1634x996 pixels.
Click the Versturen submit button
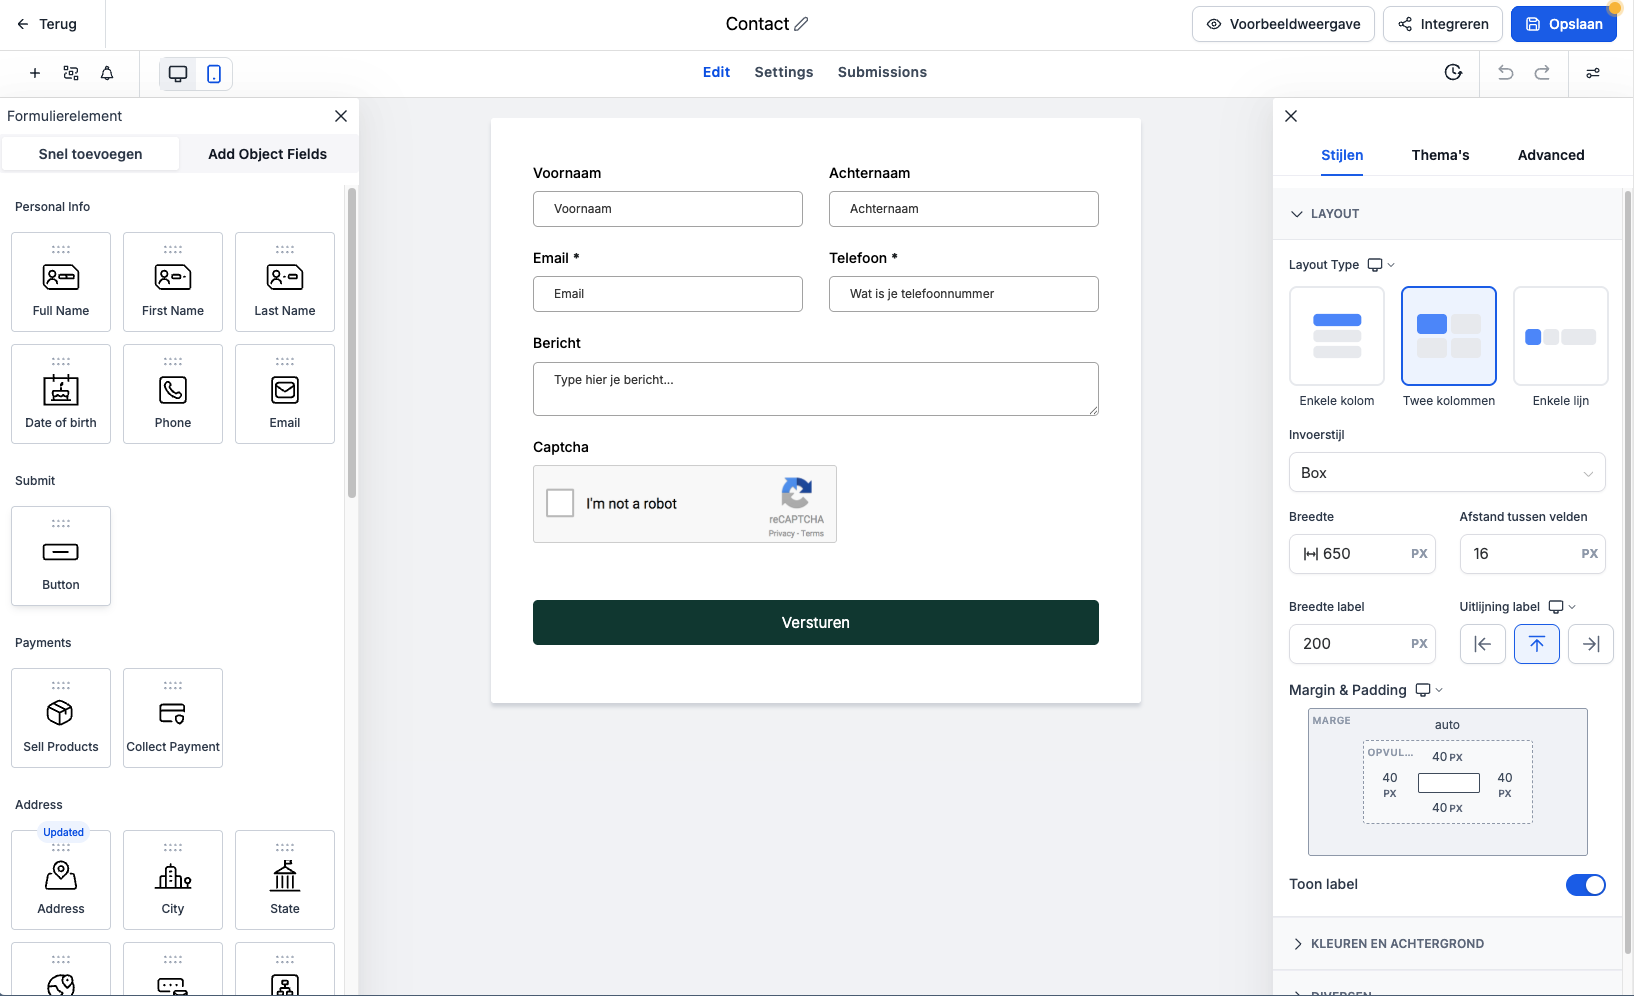click(x=815, y=622)
